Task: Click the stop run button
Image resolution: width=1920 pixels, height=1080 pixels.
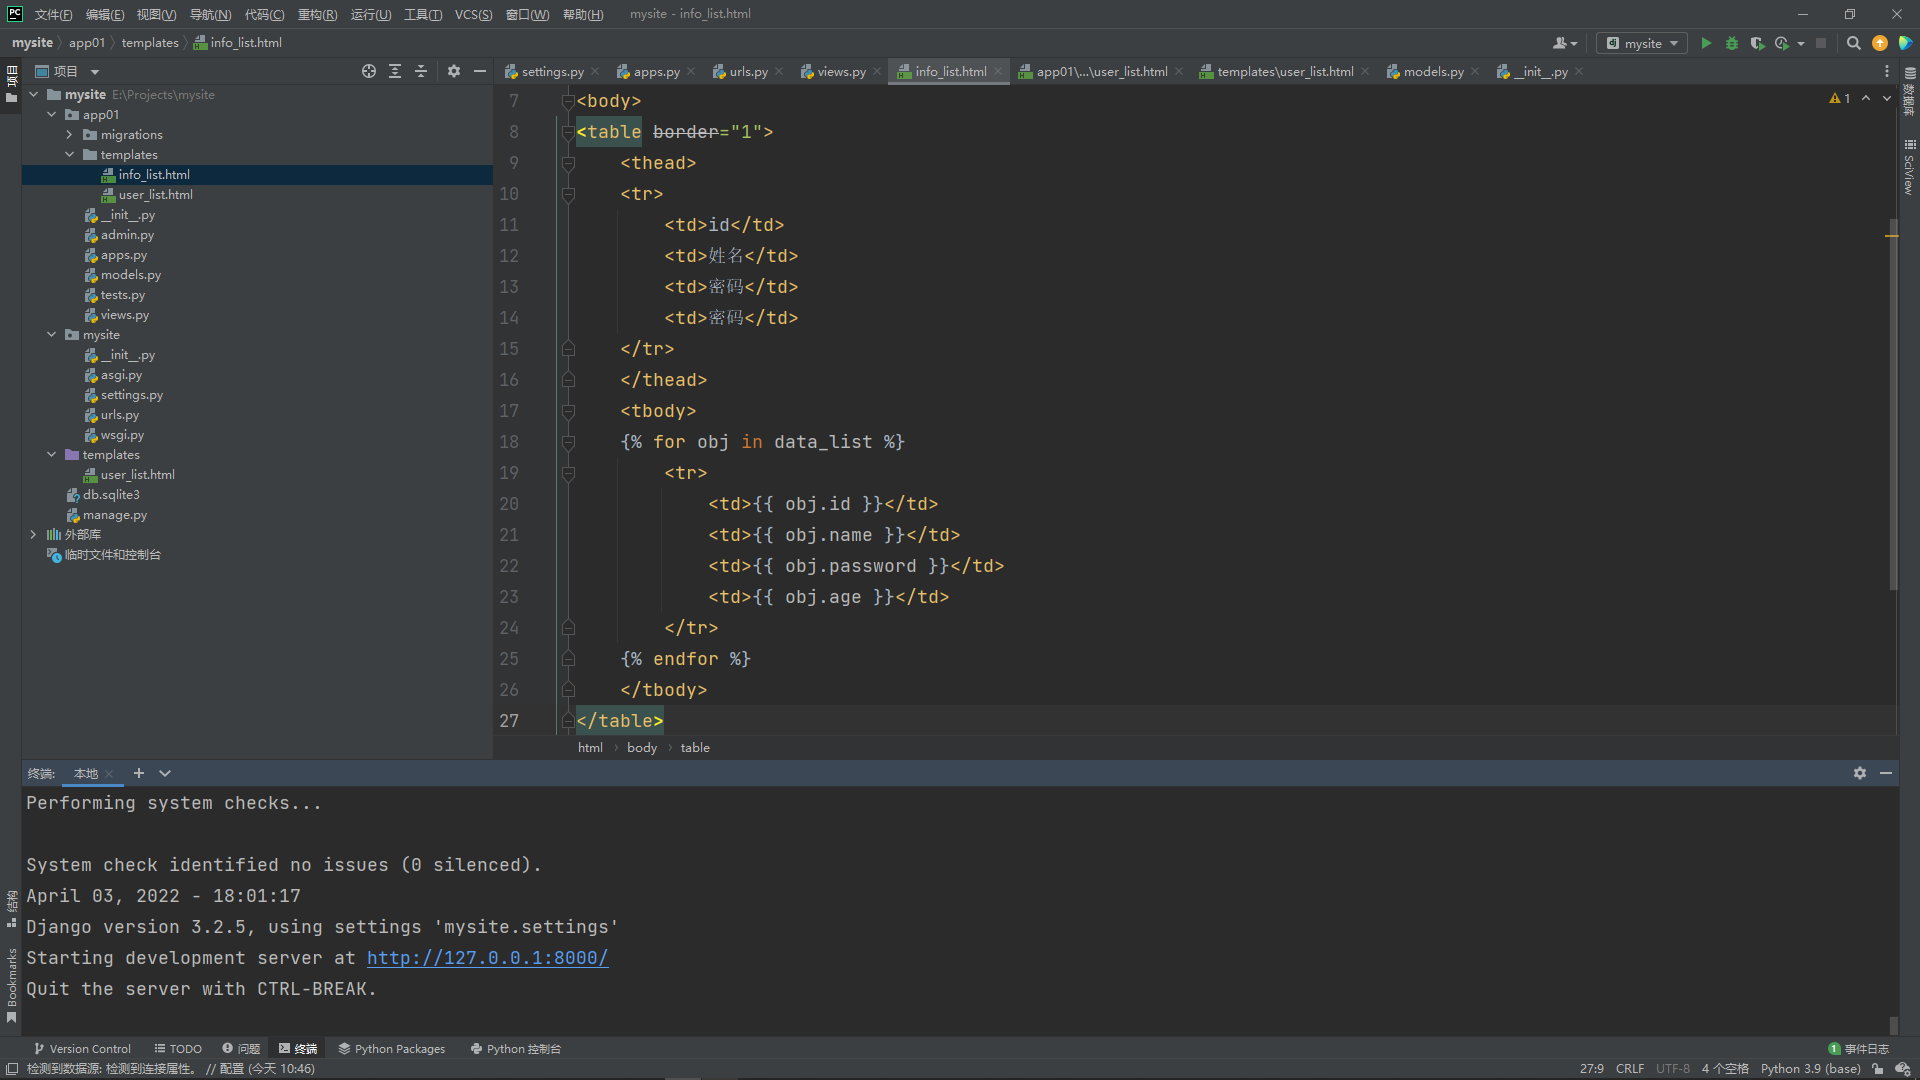Action: 1821,43
